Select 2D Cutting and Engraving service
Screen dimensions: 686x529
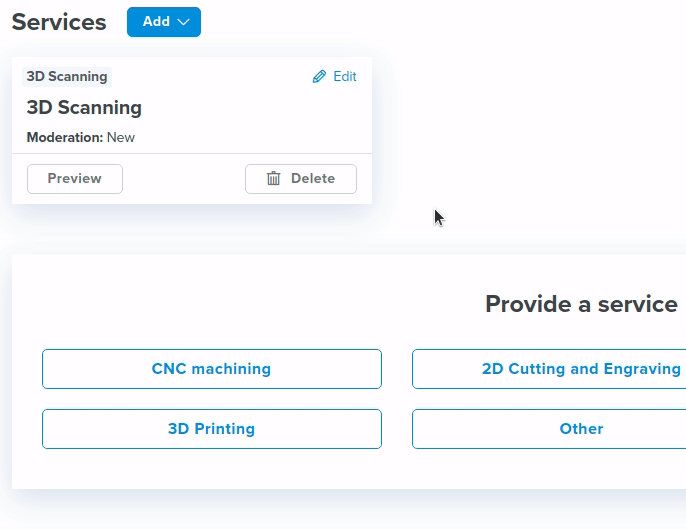pos(549,369)
